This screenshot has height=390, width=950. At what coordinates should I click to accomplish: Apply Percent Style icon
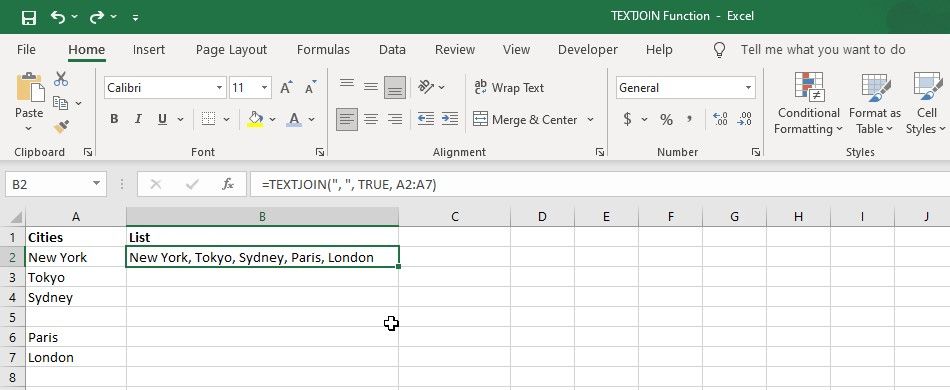(666, 119)
